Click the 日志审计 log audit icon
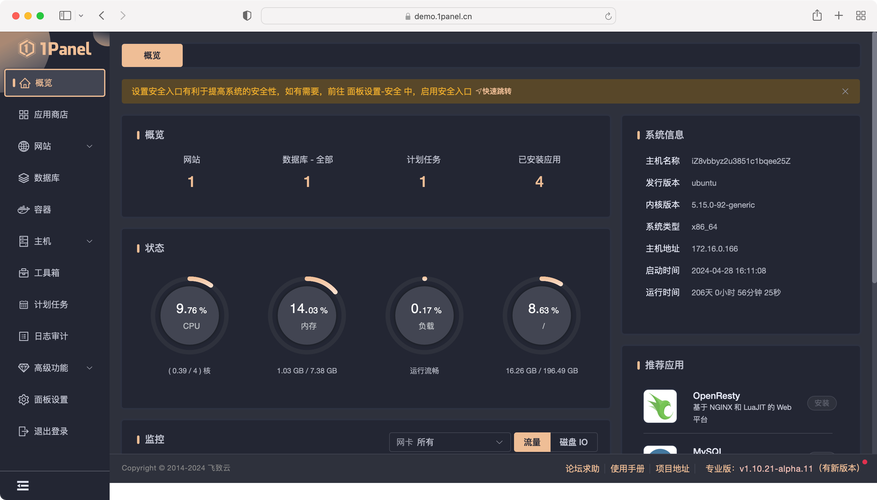 (24, 336)
